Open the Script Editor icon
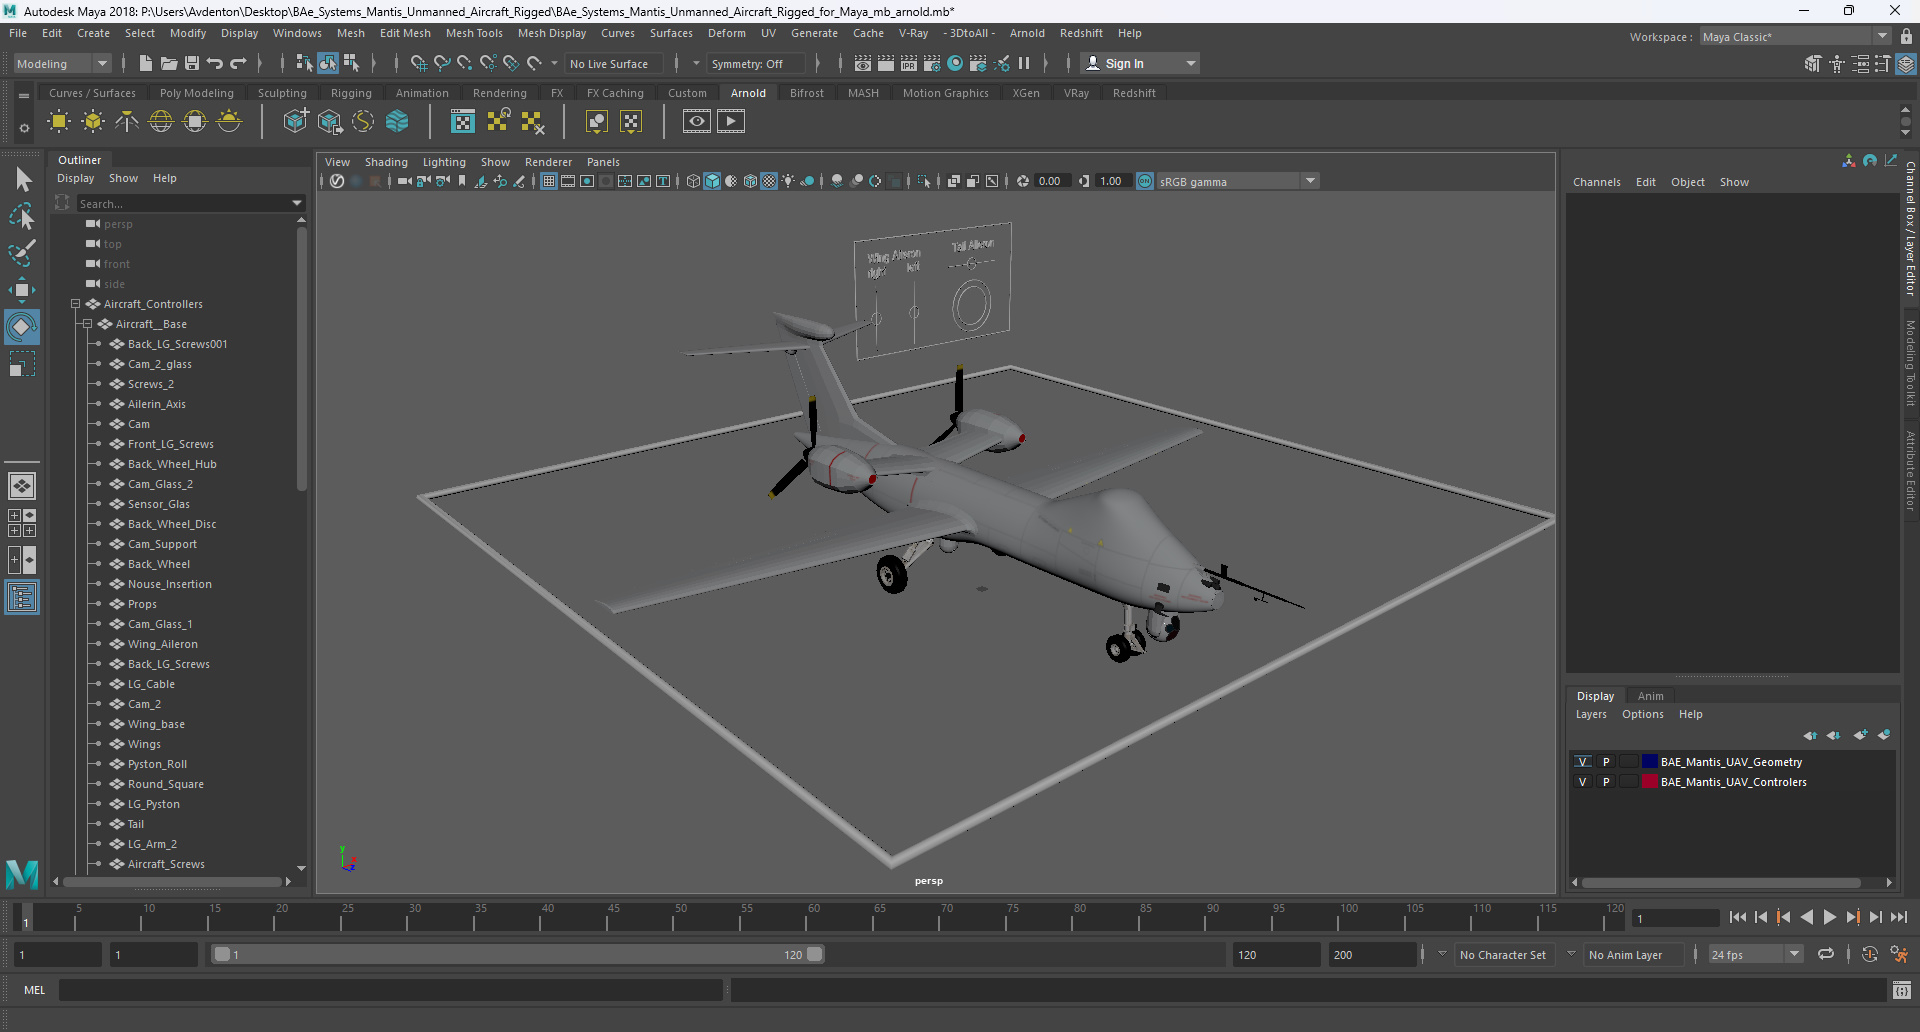Screen dimensions: 1920x1032 (1902, 990)
